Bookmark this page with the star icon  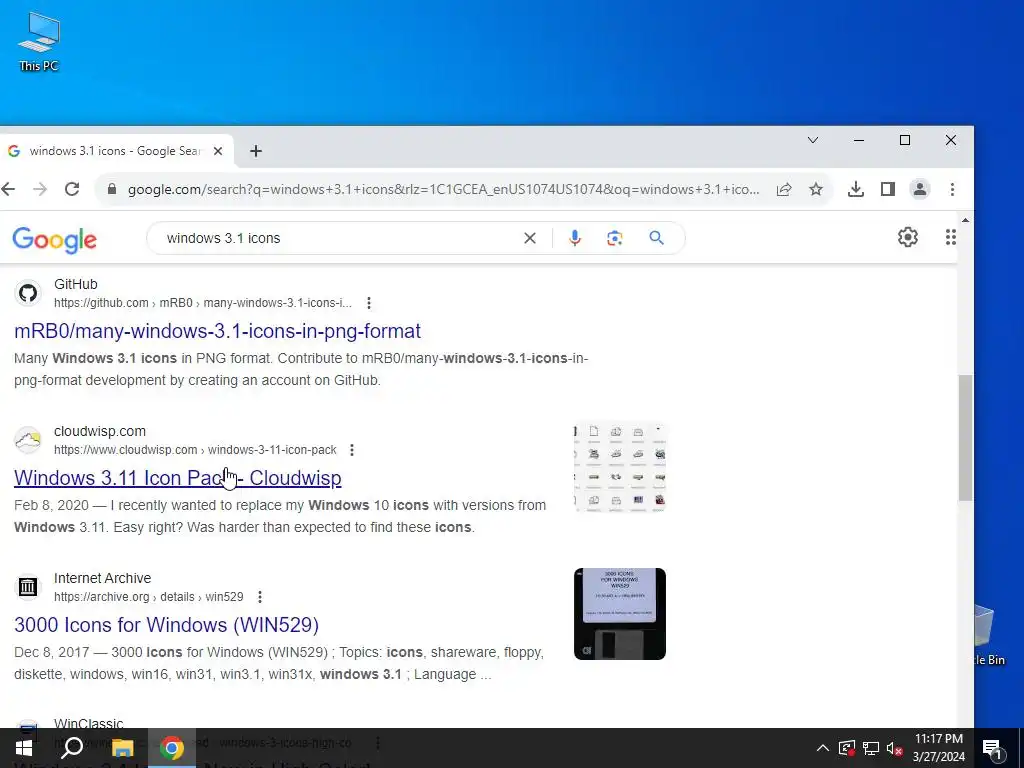tap(816, 189)
